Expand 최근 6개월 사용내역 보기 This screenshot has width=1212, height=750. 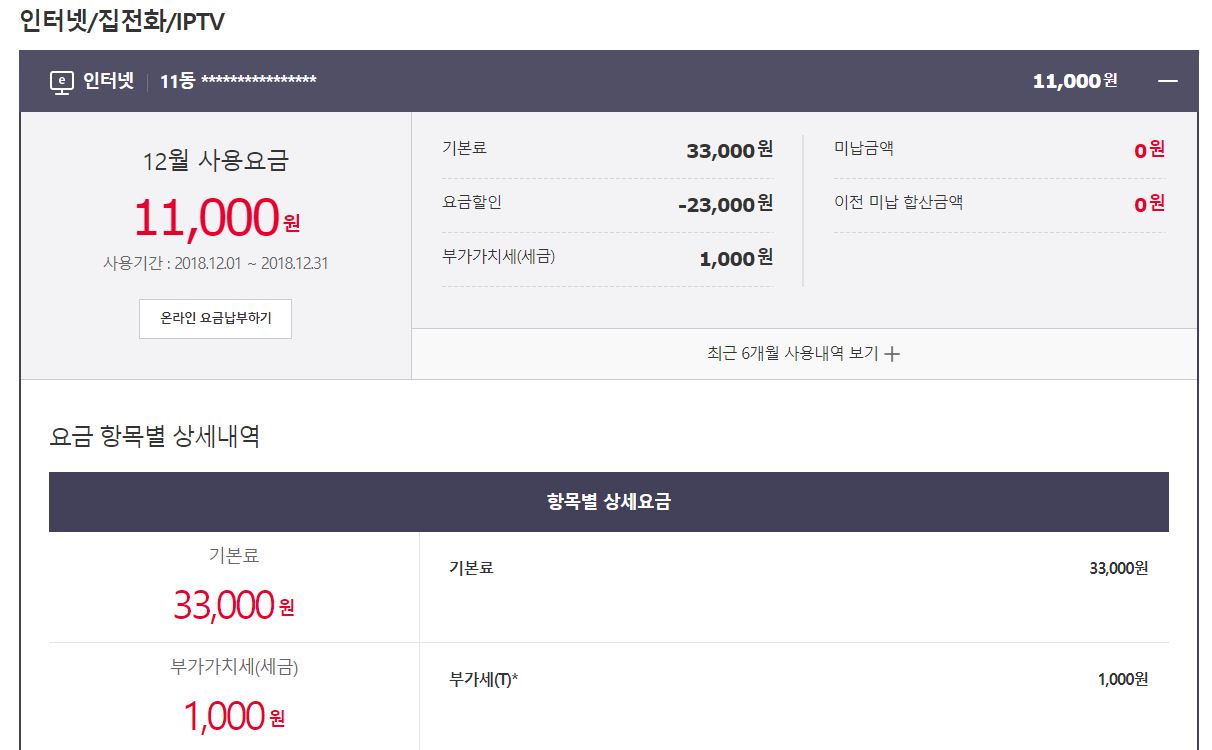coord(791,354)
